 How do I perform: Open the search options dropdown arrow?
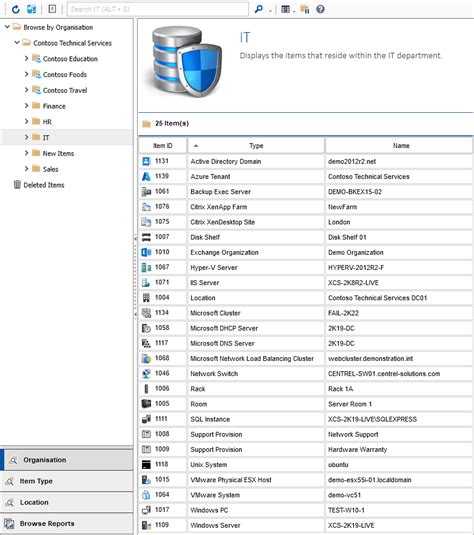coord(270,11)
